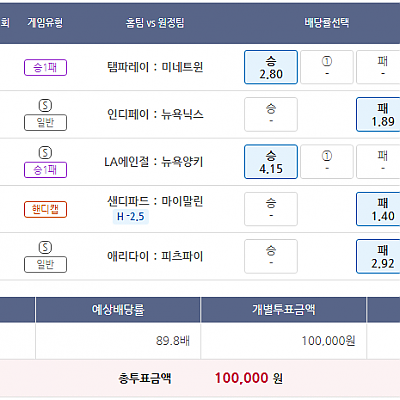Image resolution: width=400 pixels, height=400 pixels.
Task: Click the S icon on LA에인절 row
Action: [45, 153]
